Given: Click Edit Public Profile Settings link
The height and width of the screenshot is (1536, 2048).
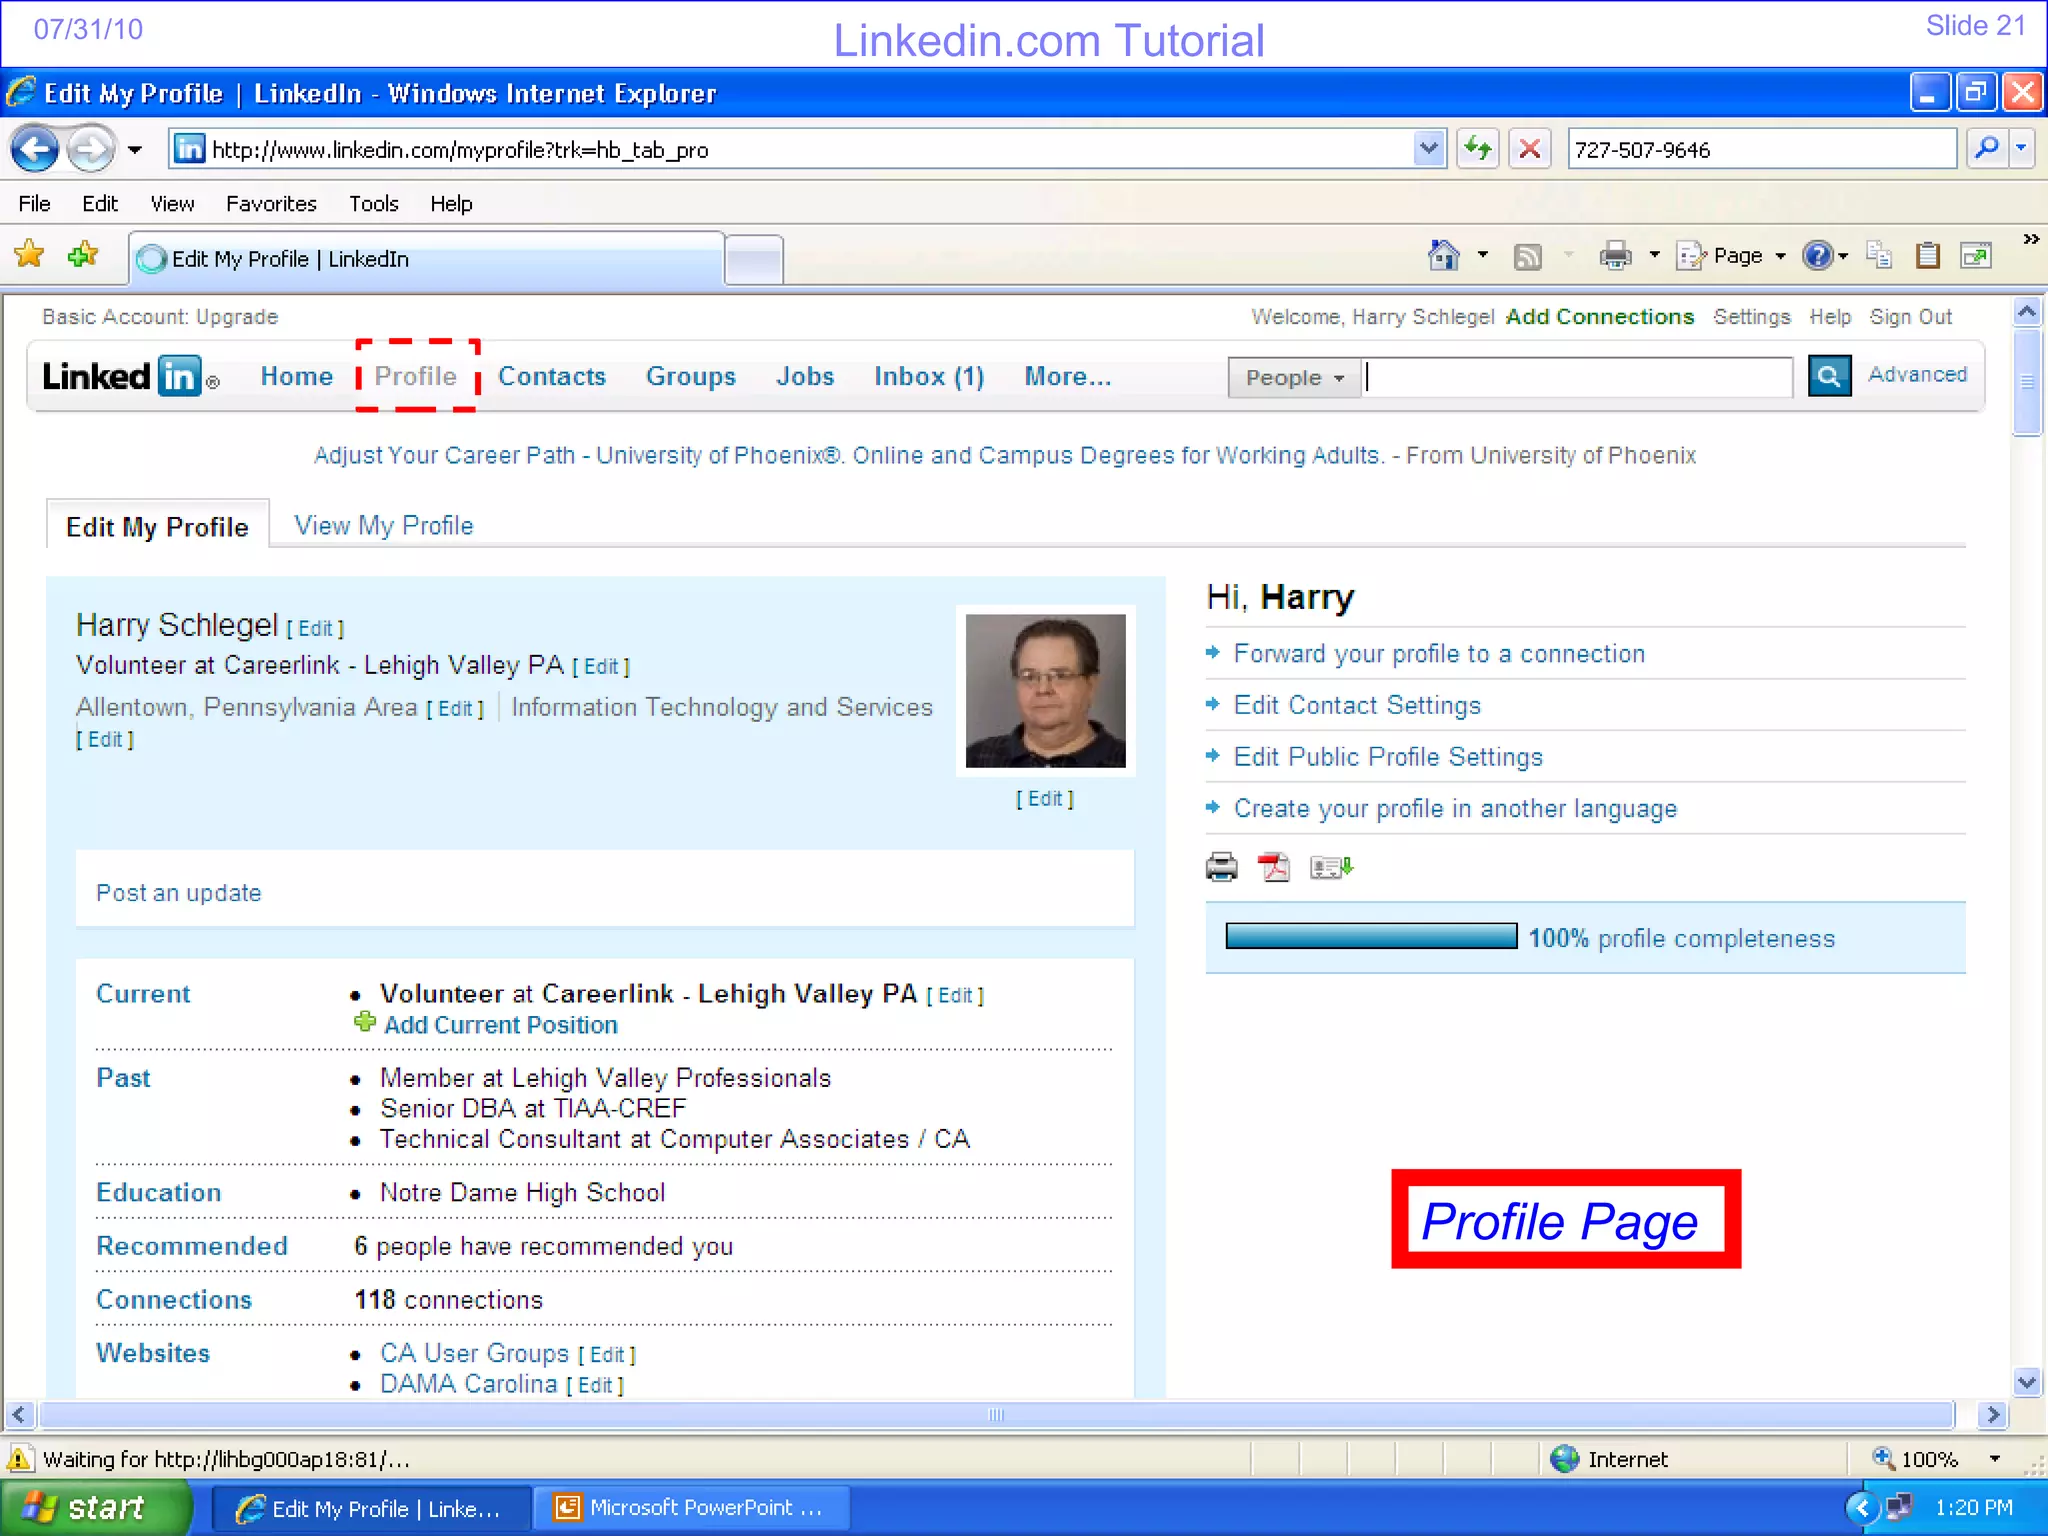Looking at the screenshot, I should [x=1388, y=757].
